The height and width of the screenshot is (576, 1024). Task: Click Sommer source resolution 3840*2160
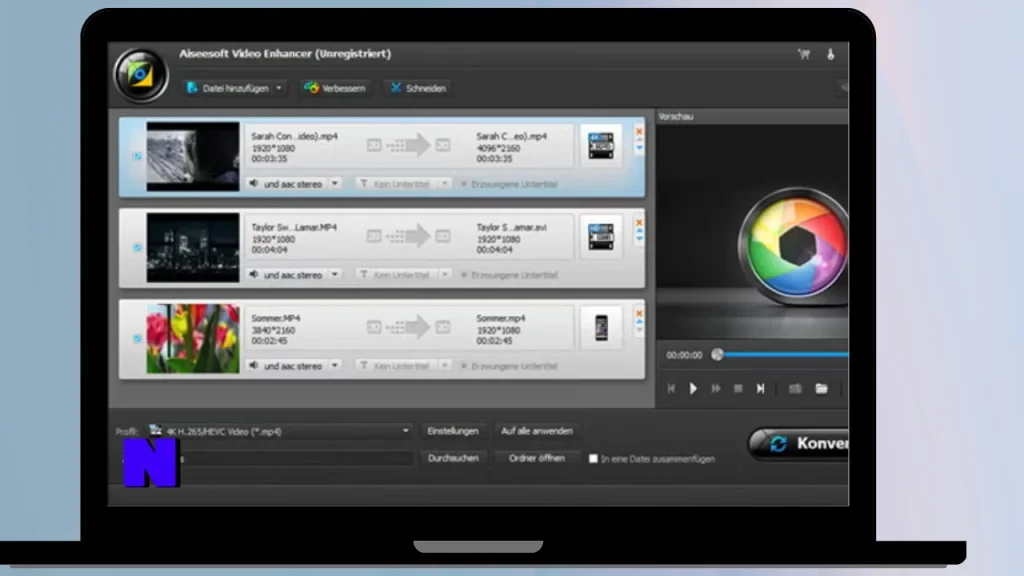point(273,330)
